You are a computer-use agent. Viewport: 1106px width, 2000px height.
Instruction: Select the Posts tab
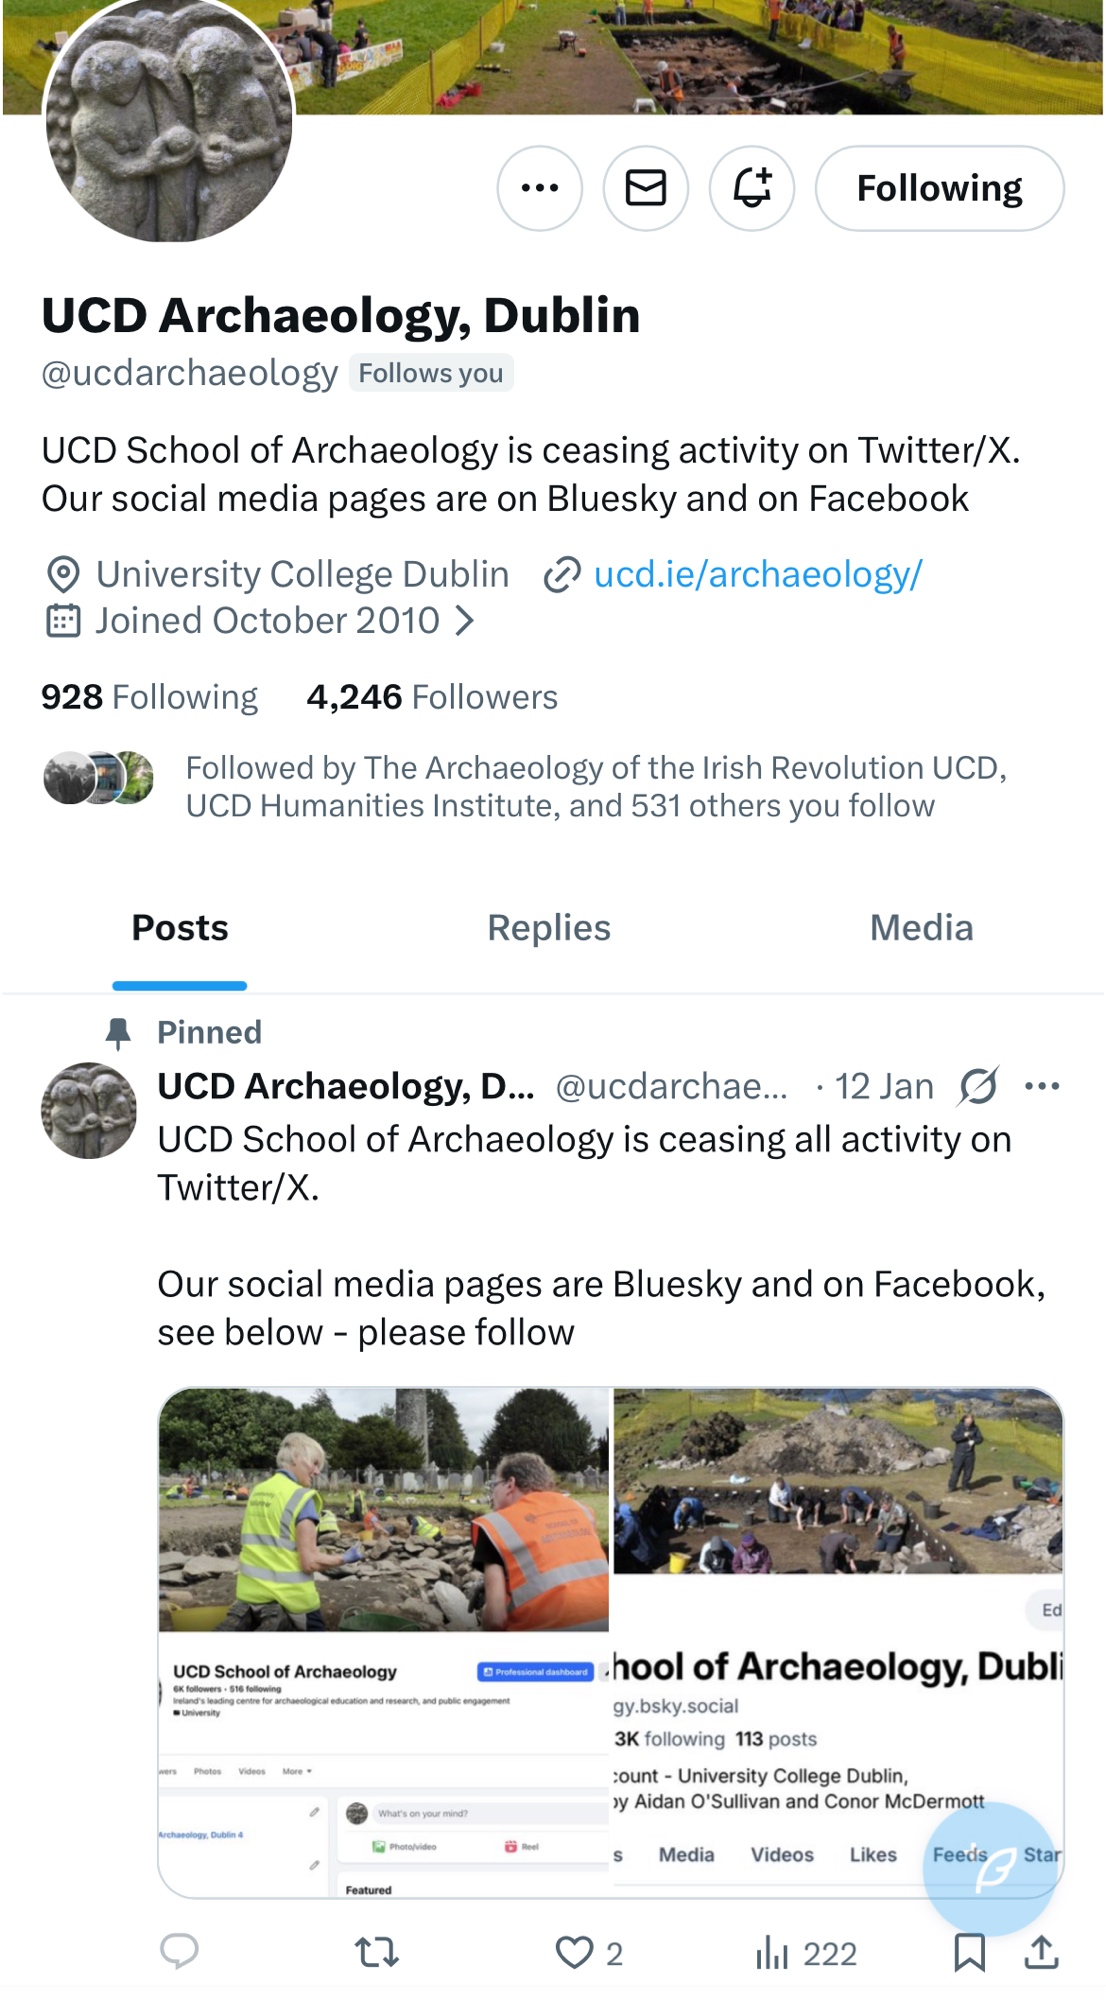[x=180, y=928]
